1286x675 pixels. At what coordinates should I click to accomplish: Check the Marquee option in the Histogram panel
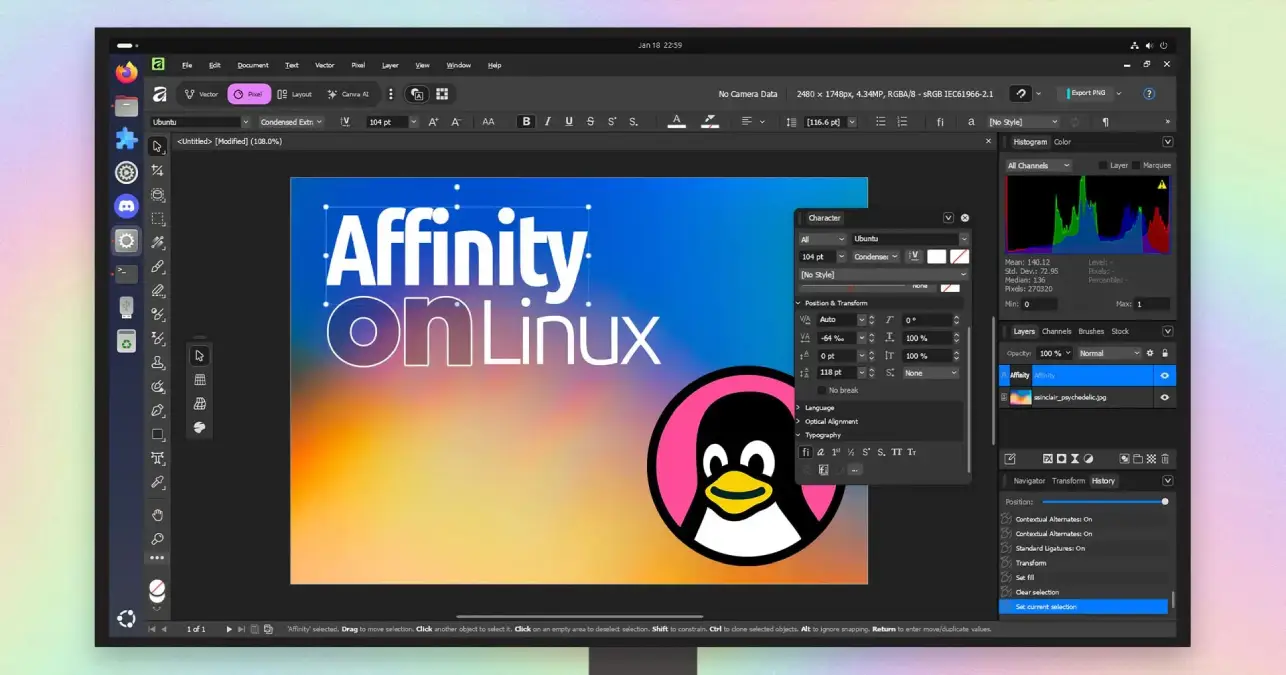1136,164
